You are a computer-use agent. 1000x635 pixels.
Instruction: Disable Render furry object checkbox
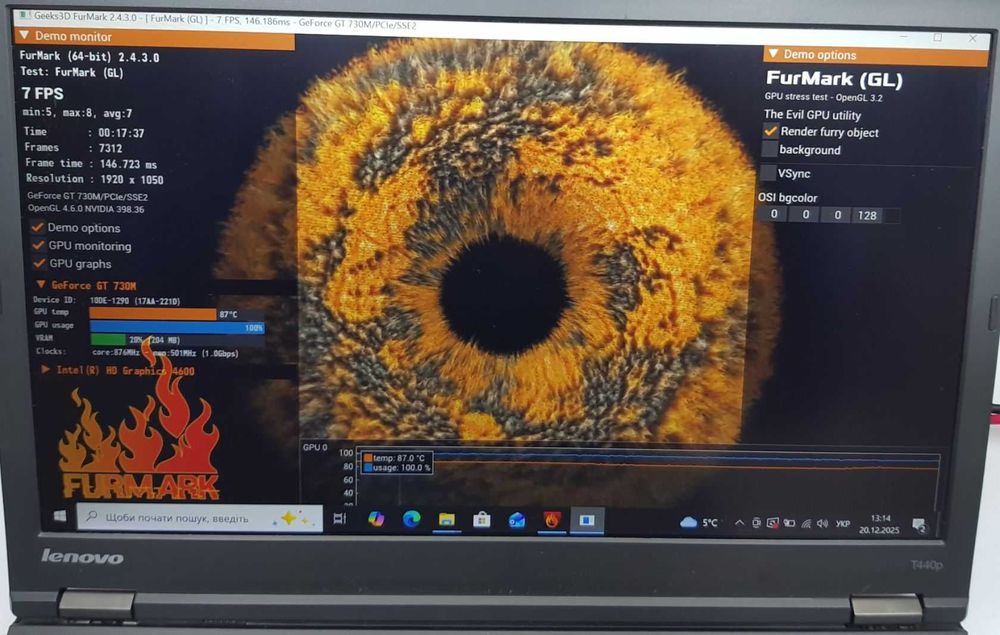click(x=770, y=131)
